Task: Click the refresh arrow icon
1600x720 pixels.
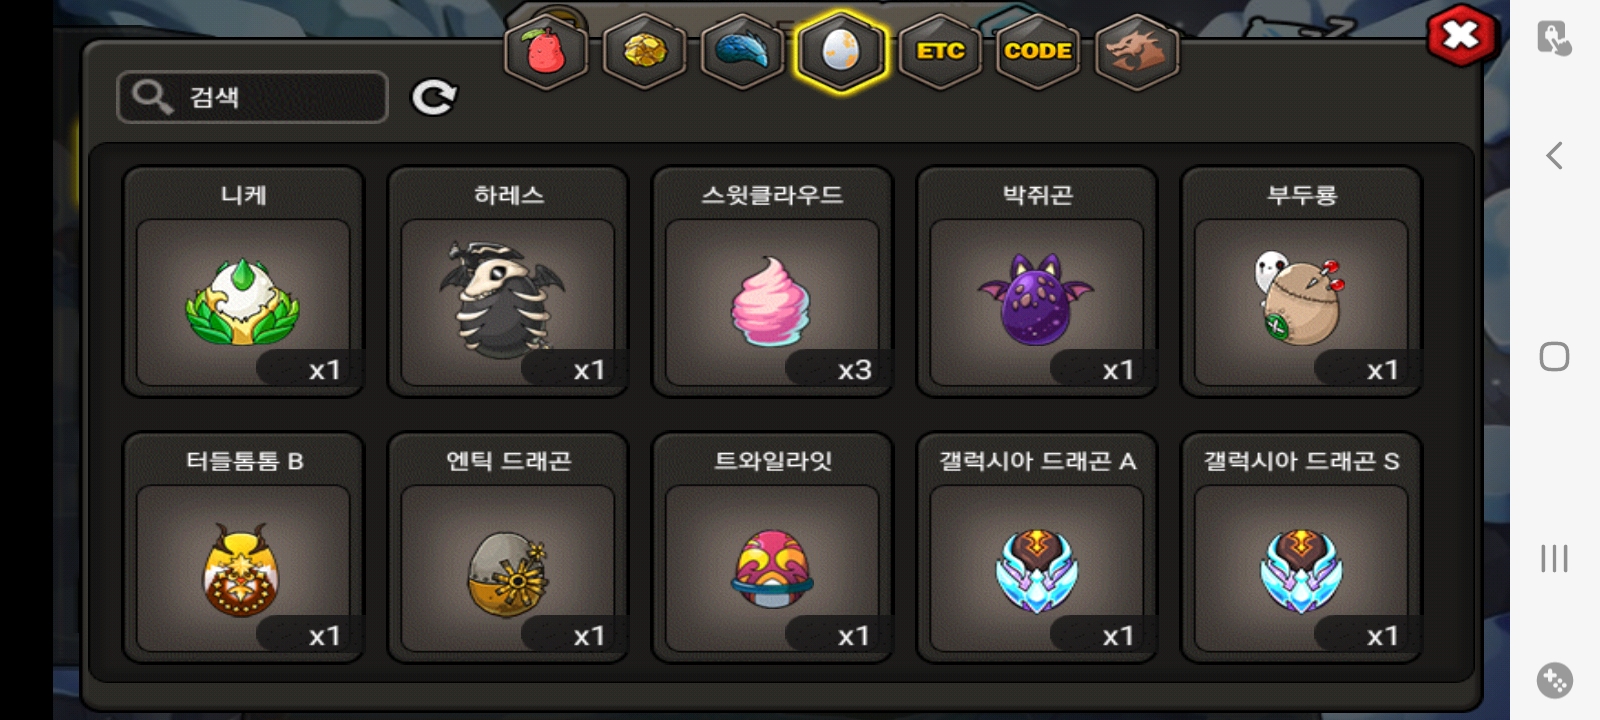Action: point(434,97)
